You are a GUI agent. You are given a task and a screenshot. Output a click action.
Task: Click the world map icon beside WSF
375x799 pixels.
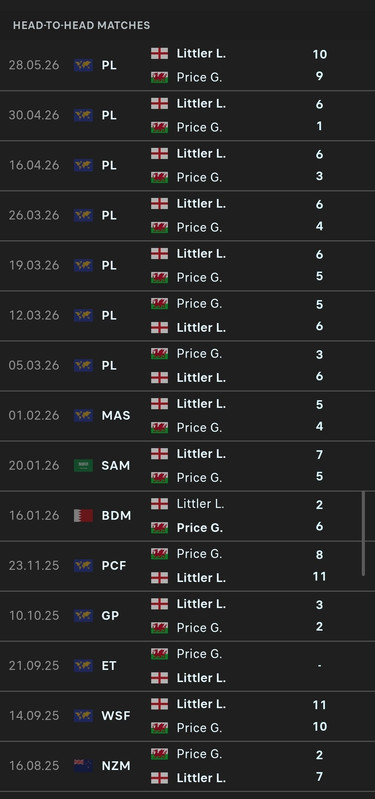coord(83,716)
